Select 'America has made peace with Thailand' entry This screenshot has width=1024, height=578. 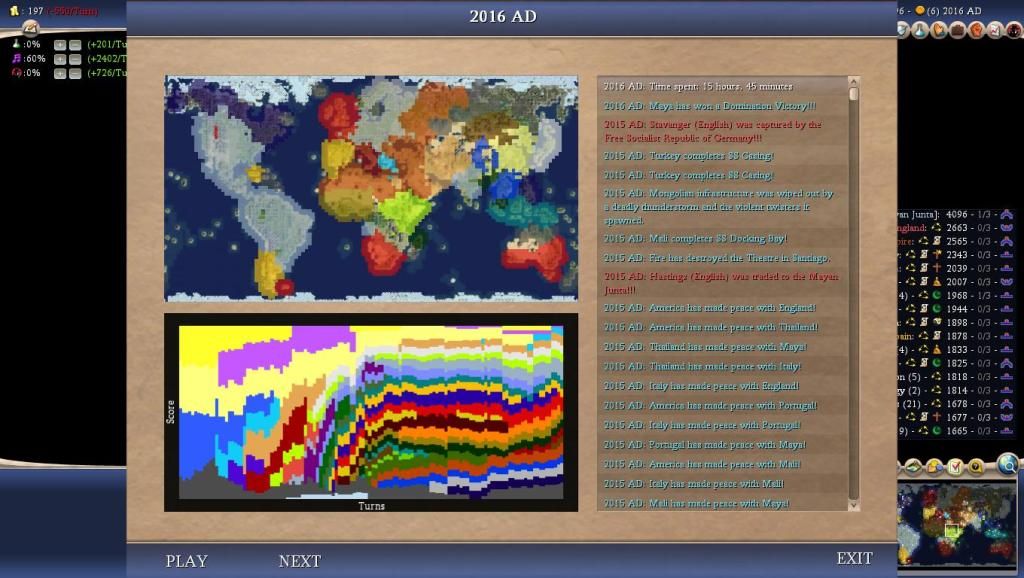tap(722, 327)
